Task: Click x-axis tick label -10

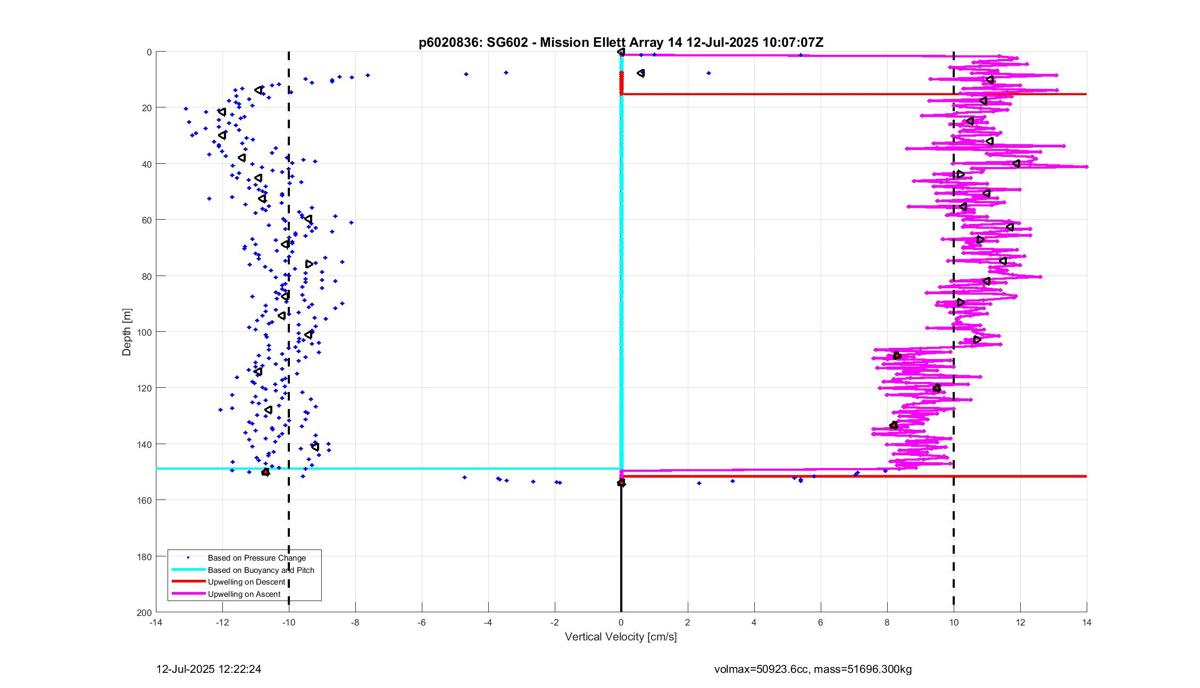Action: tap(288, 622)
